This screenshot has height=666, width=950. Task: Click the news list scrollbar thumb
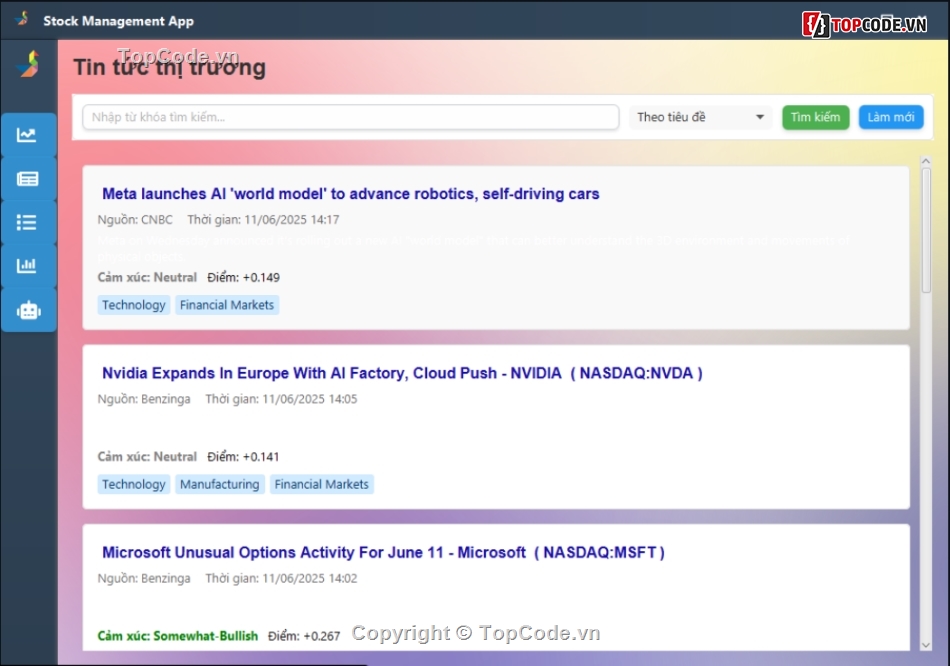click(926, 231)
